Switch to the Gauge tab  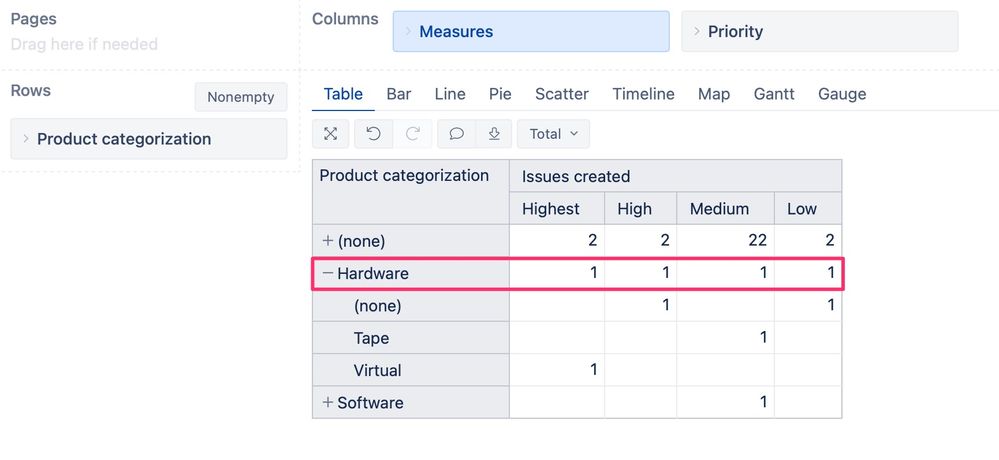tap(842, 94)
